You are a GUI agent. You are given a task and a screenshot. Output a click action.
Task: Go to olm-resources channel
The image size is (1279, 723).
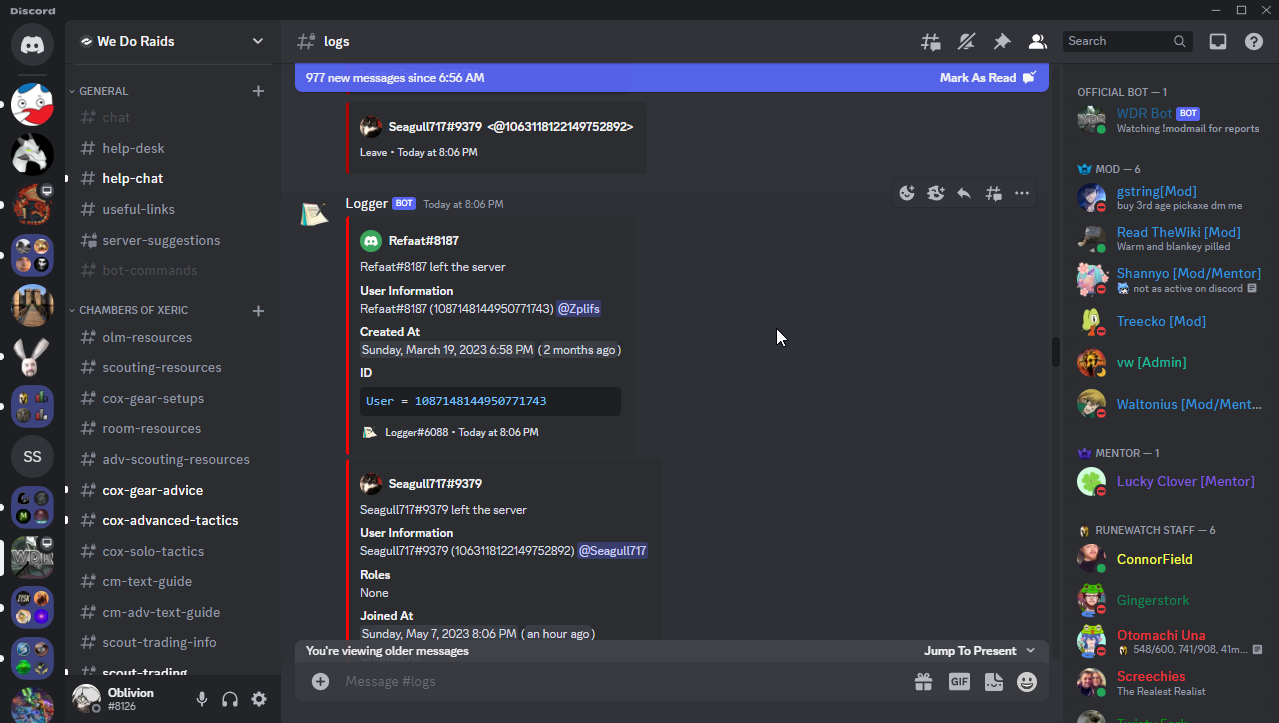point(172,337)
